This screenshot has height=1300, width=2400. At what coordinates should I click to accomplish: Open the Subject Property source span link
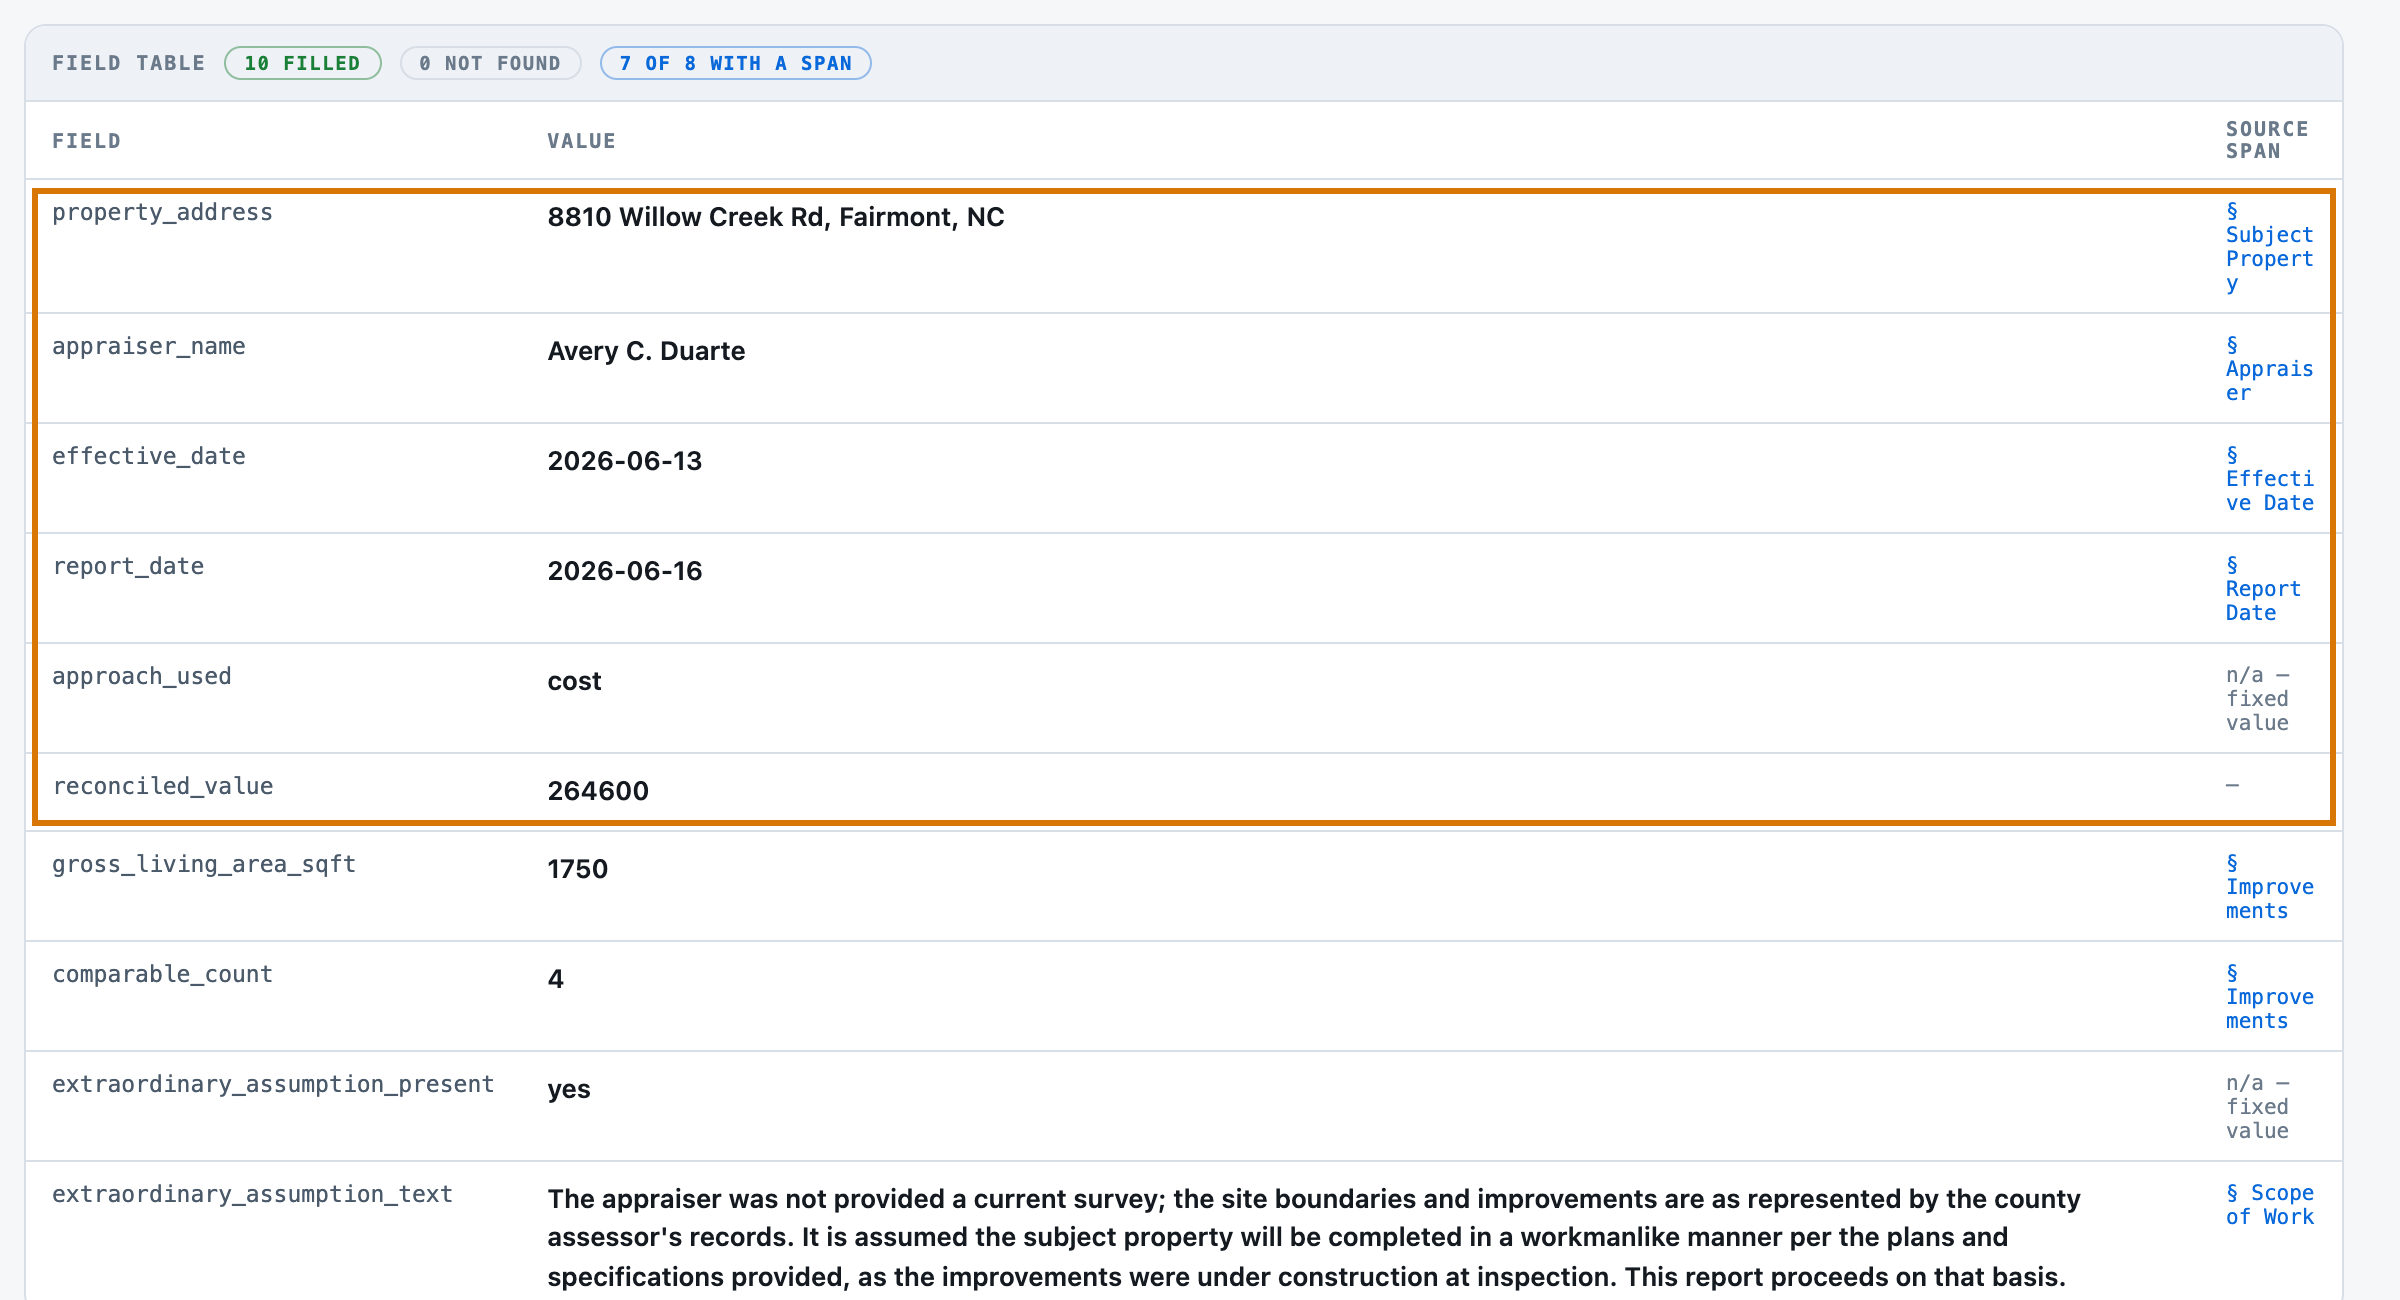click(2269, 247)
